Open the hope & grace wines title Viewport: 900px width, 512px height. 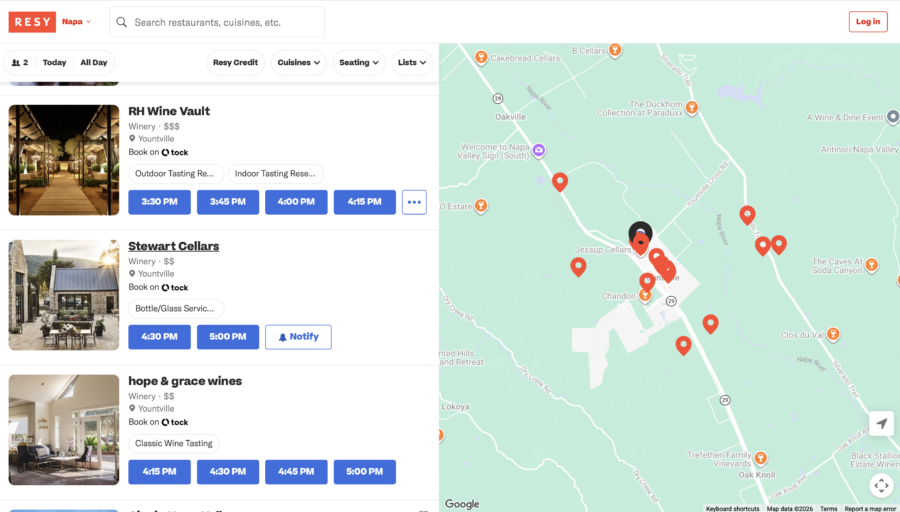tap(185, 381)
